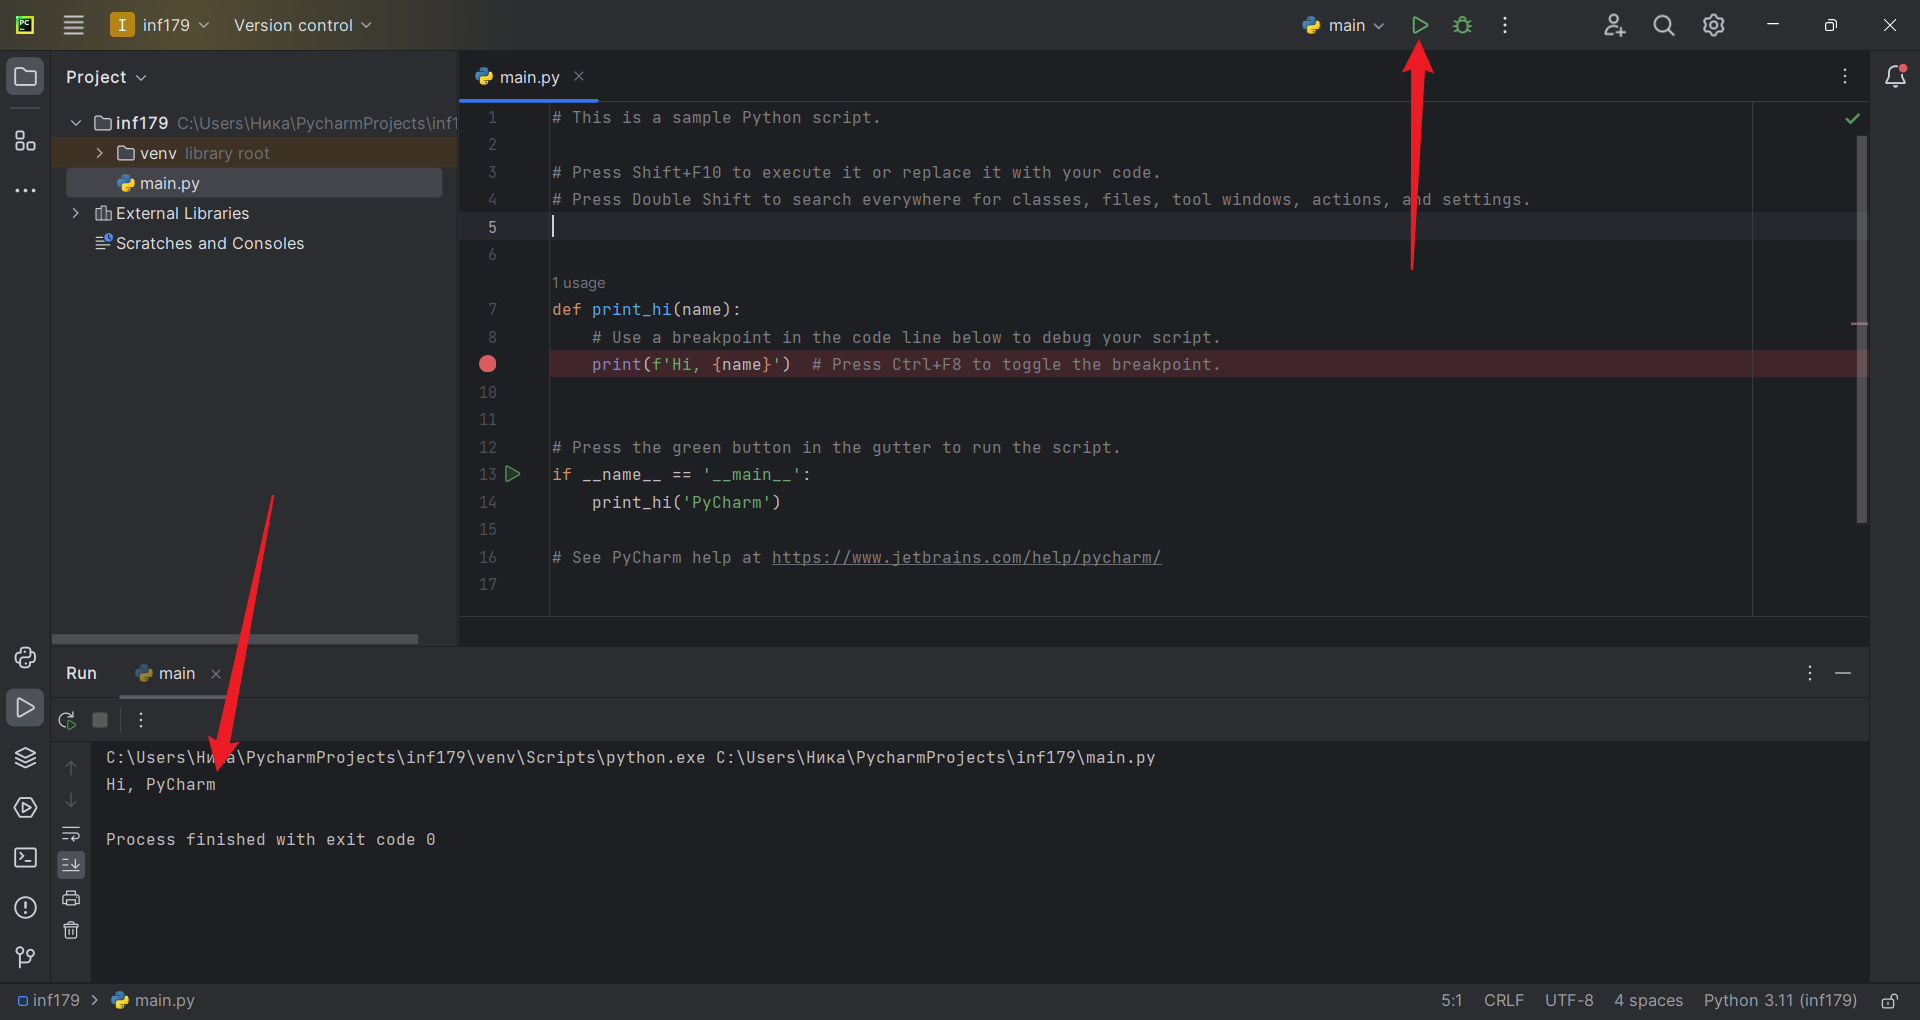Toggle scroll to end in run console
Screen dimensions: 1920x1020
(x=71, y=864)
